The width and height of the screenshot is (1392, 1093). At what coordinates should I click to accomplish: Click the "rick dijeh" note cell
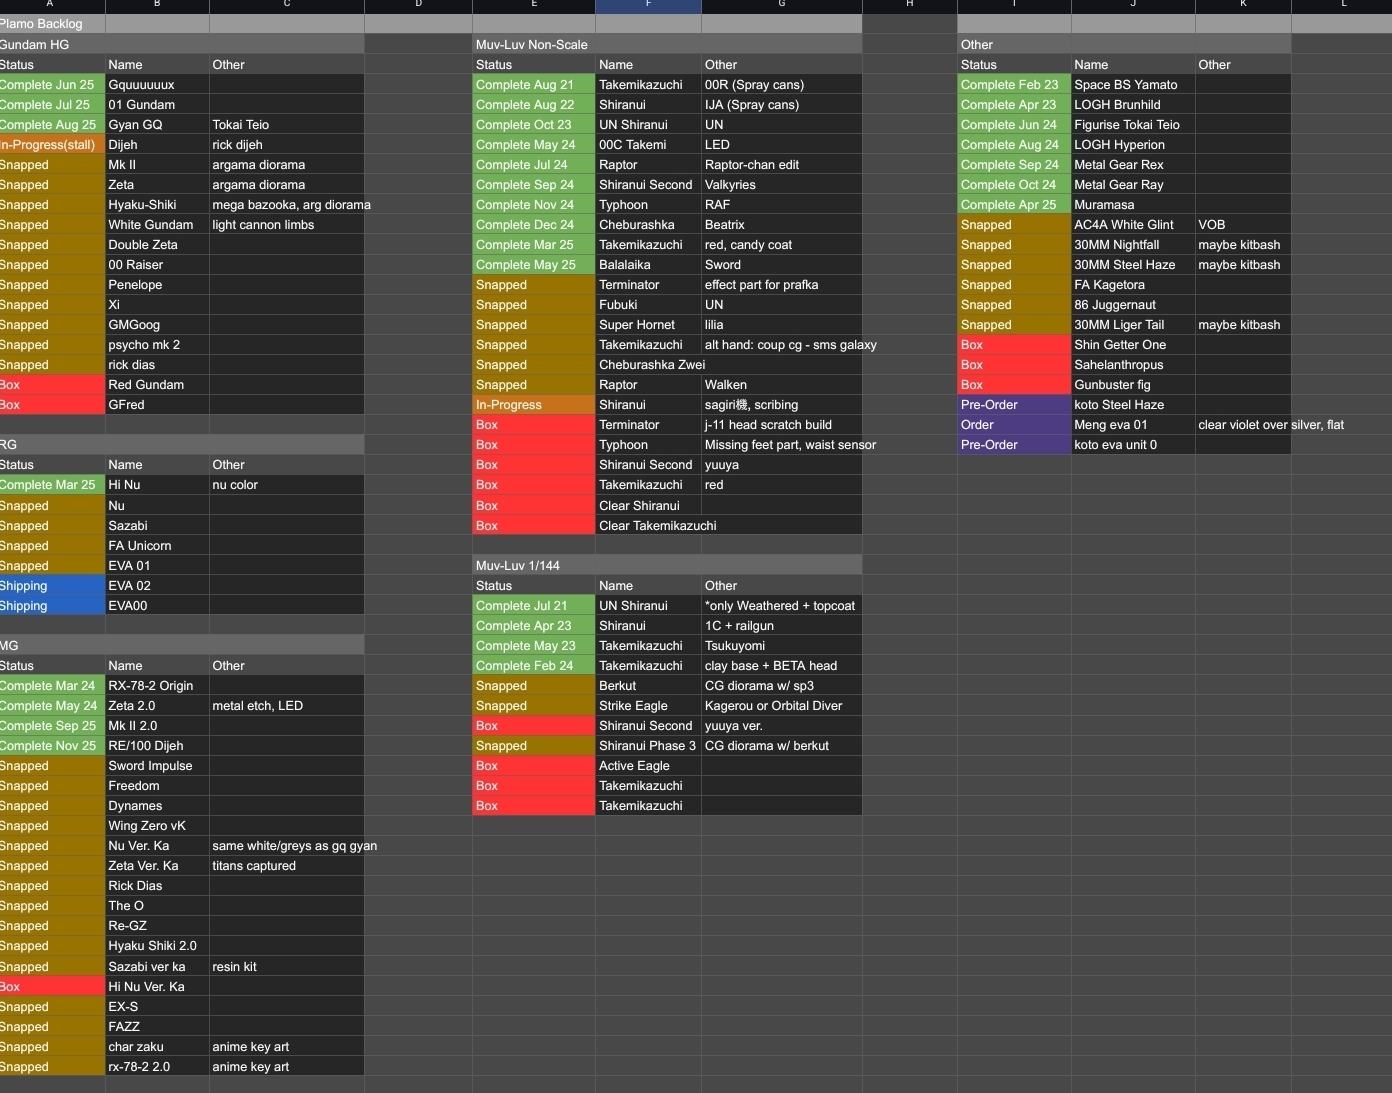pos(287,145)
